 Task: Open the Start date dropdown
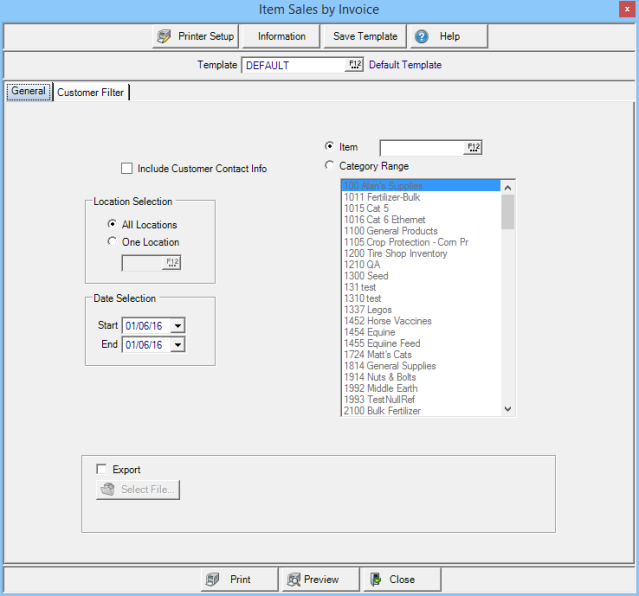[178, 325]
